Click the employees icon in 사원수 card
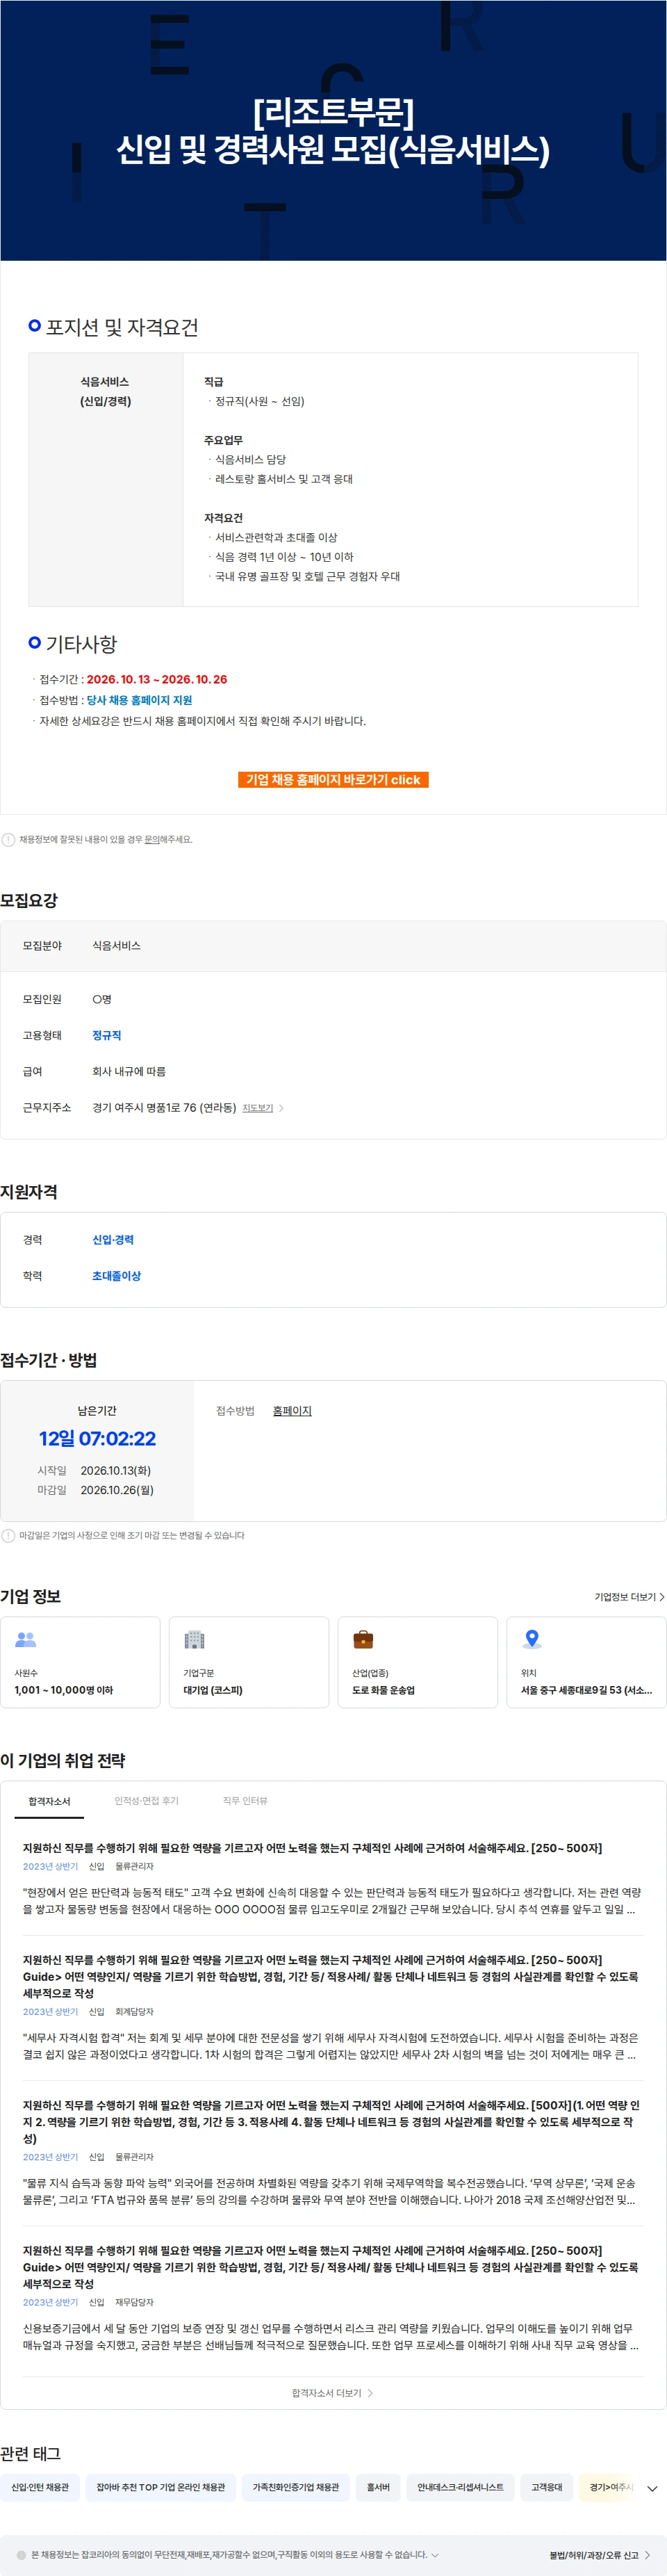Image resolution: width=667 pixels, height=2576 pixels. click(x=26, y=1639)
